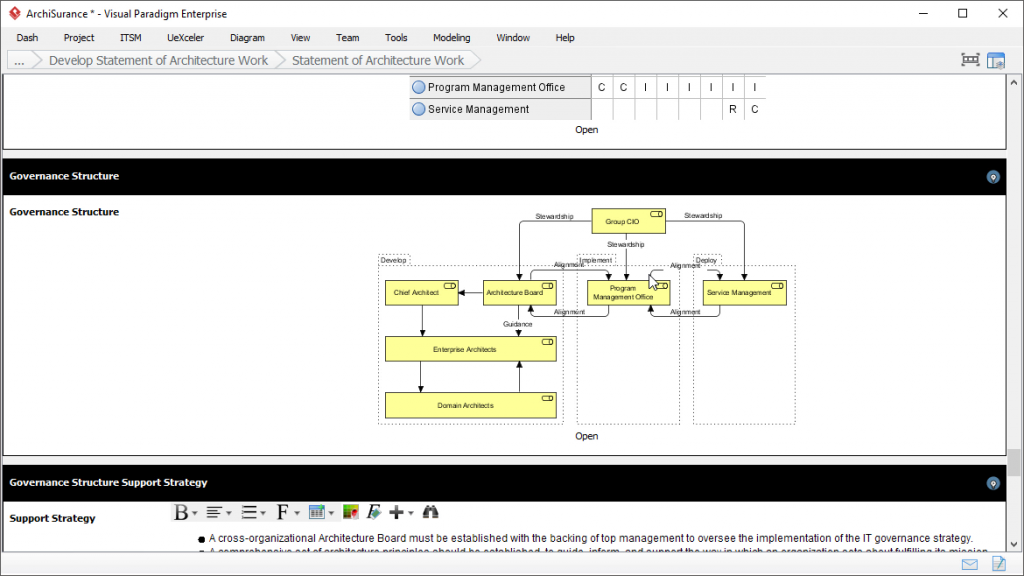Open the UeXceler menu
This screenshot has height=576, width=1024.
tap(185, 38)
